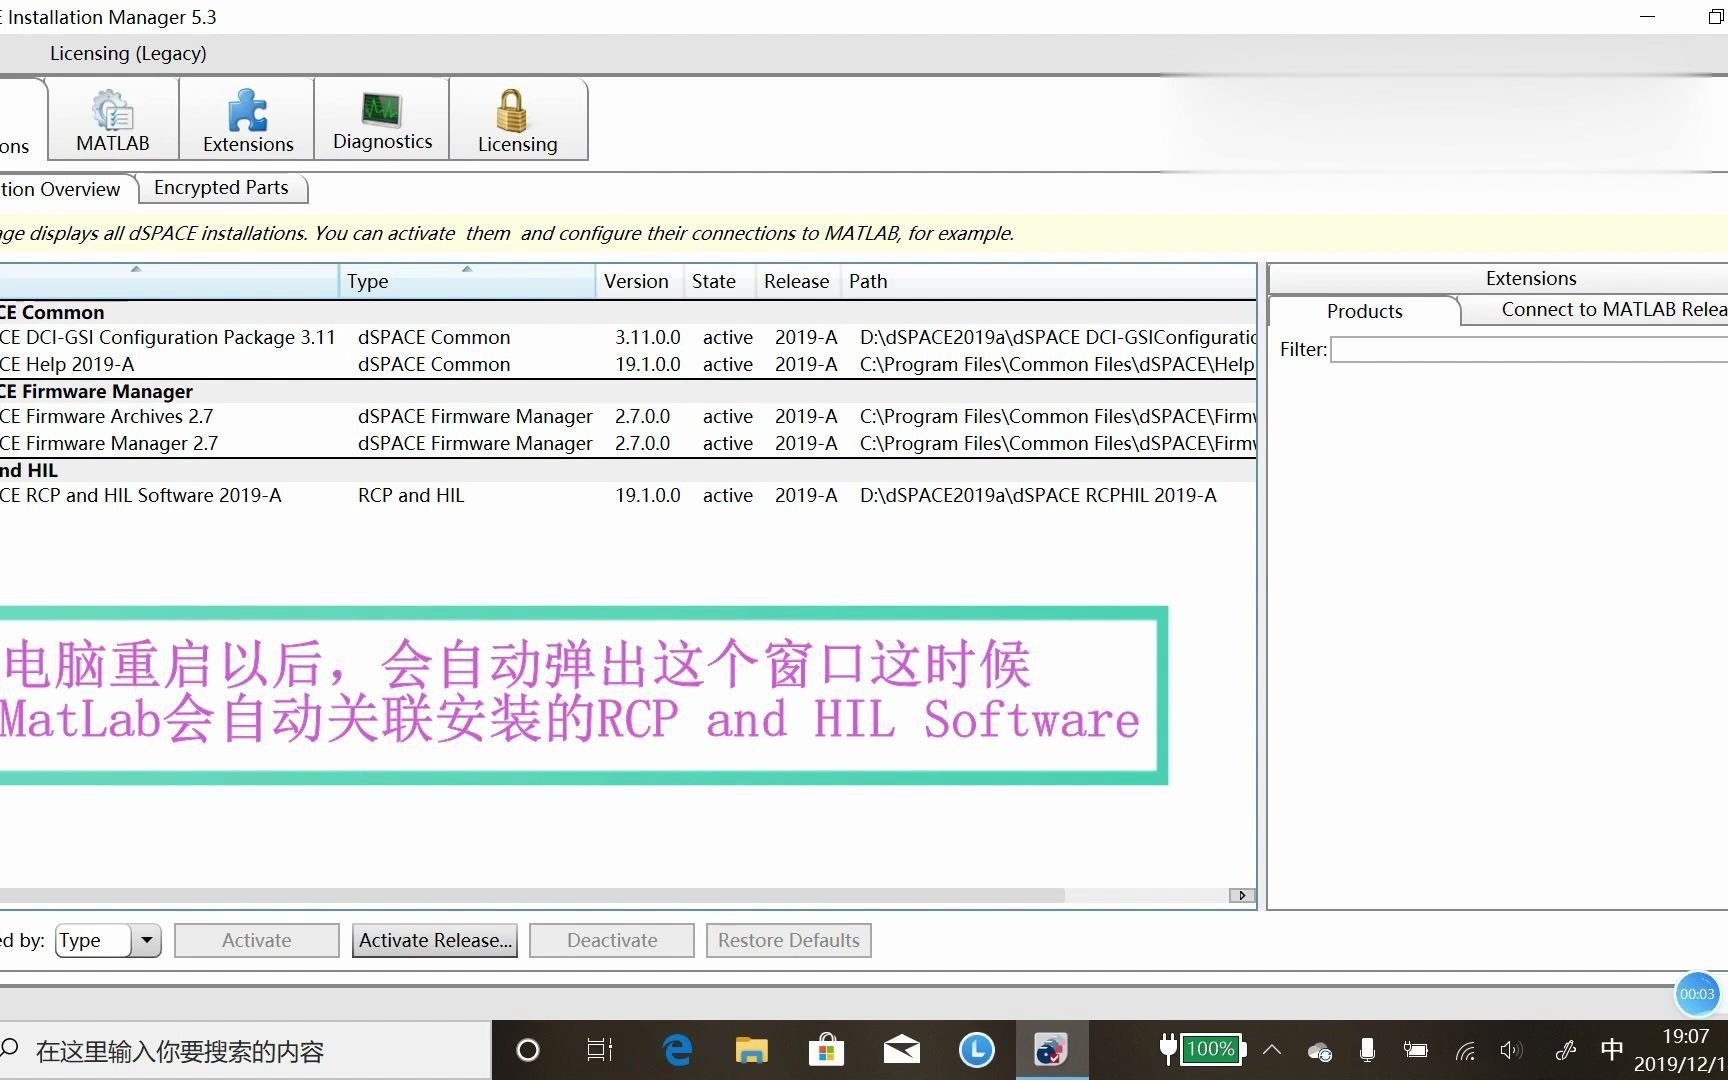Sort installations by Type column header

point(467,281)
